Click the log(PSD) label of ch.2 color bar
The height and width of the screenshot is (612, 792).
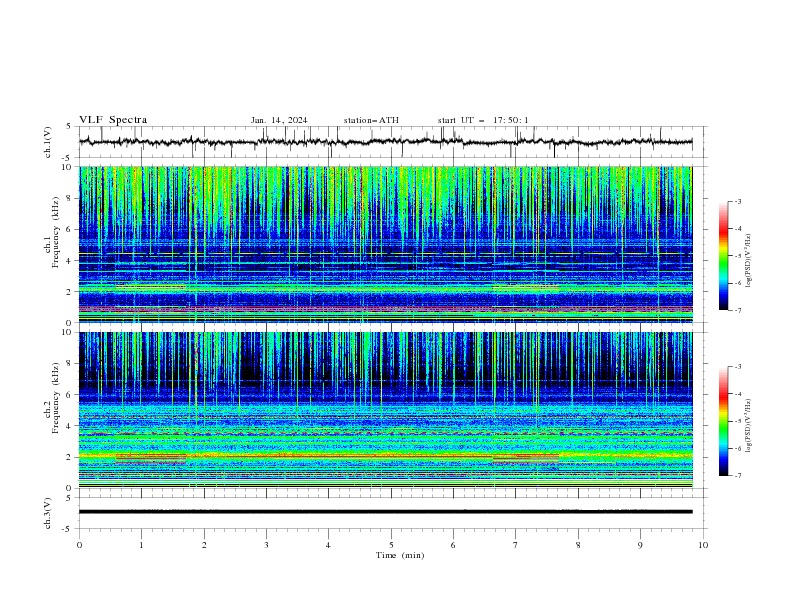coord(748,426)
